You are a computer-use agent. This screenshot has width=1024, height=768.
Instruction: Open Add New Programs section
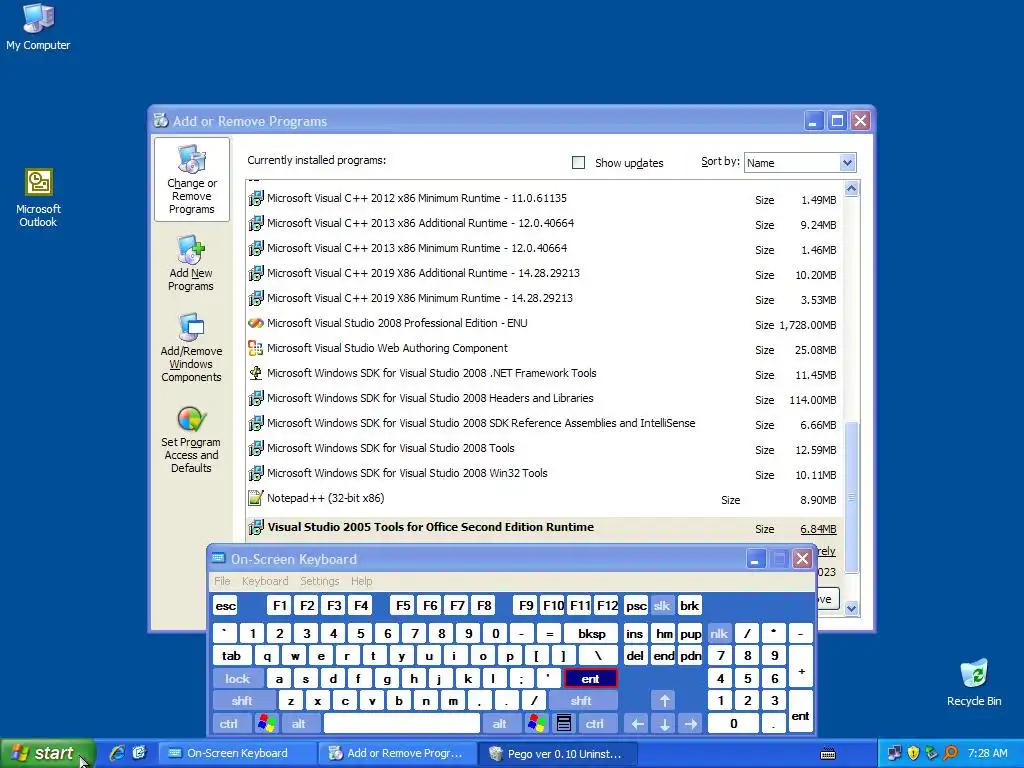point(191,264)
